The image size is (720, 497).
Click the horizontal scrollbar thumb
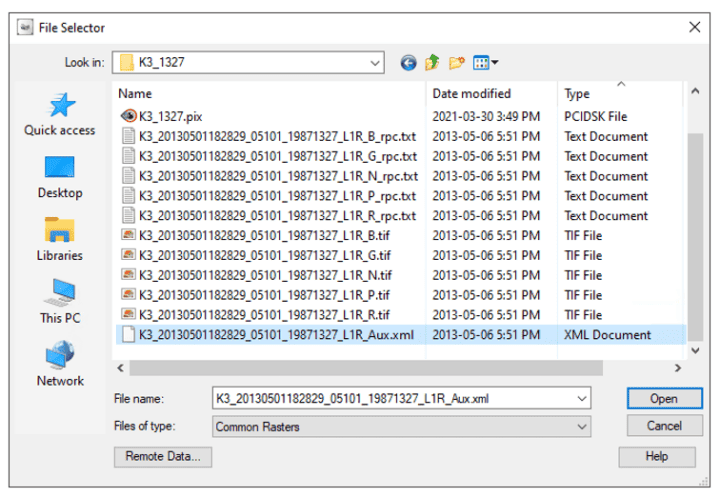click(x=366, y=368)
